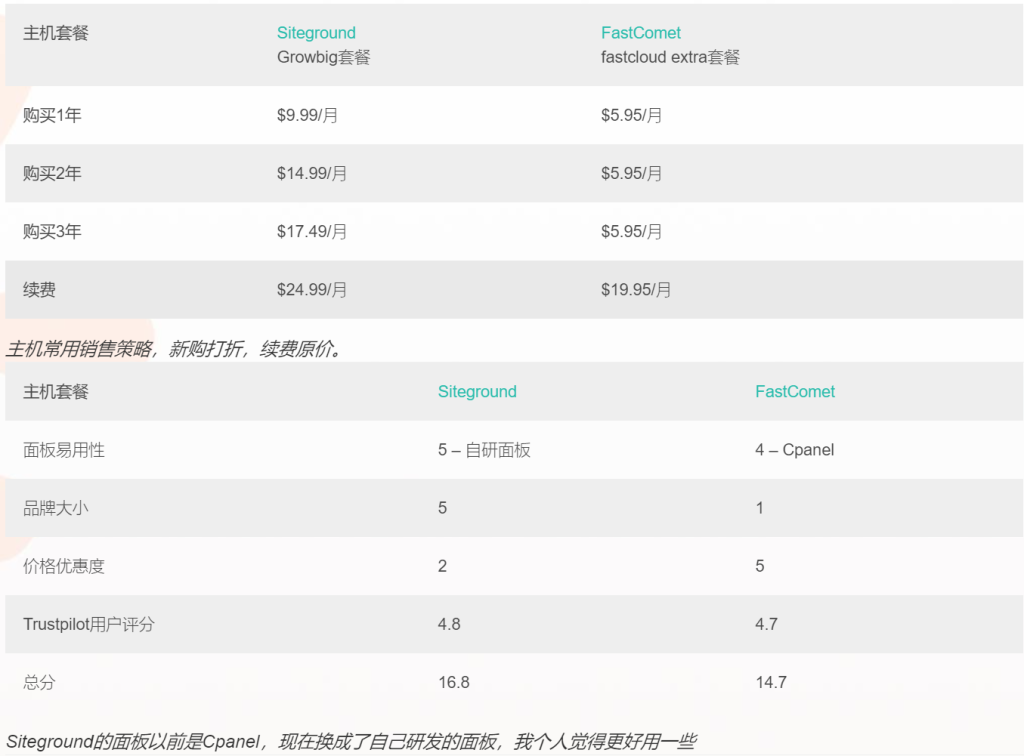
Task: Click the 面板易用性 row label
Action: click(64, 450)
